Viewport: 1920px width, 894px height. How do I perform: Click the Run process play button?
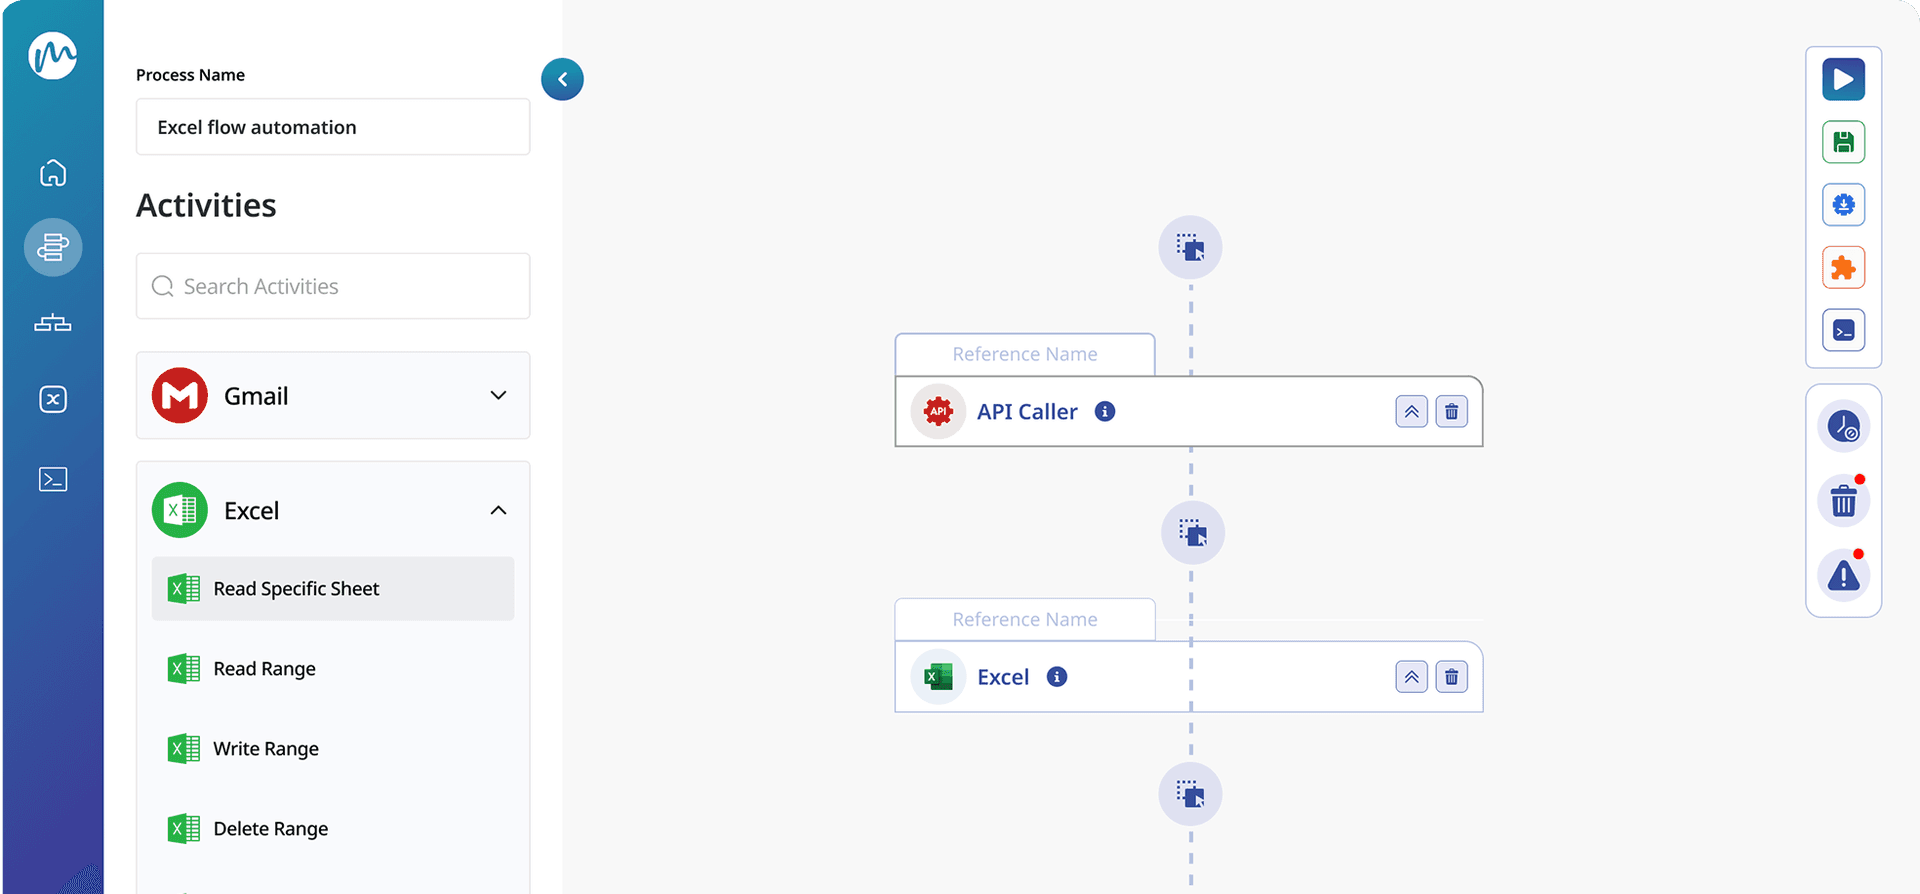tap(1843, 80)
